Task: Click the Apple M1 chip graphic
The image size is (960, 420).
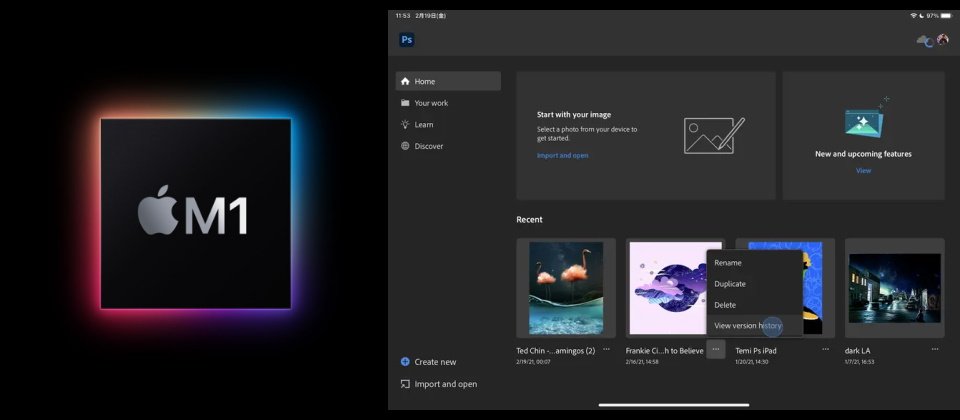Action: point(196,213)
